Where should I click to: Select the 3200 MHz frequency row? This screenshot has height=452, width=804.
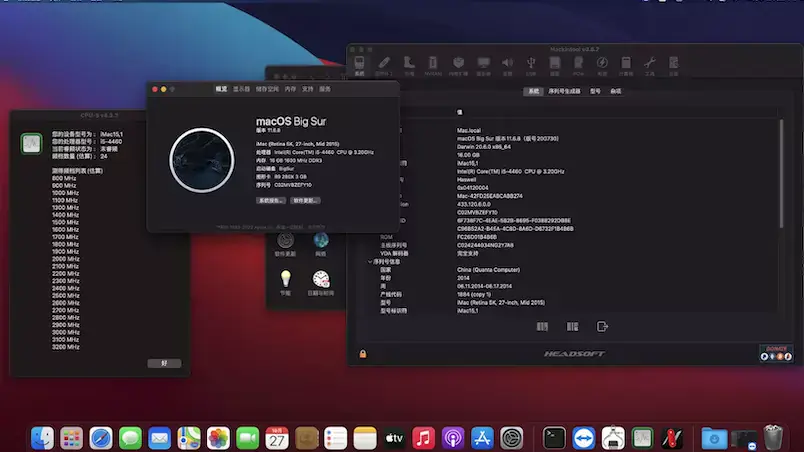(x=66, y=347)
